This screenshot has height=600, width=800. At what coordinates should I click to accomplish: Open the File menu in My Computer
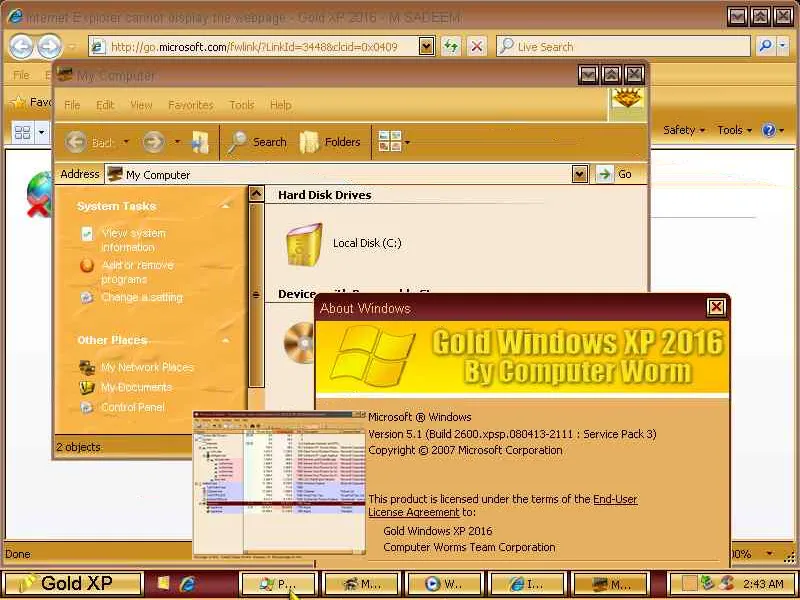72,105
